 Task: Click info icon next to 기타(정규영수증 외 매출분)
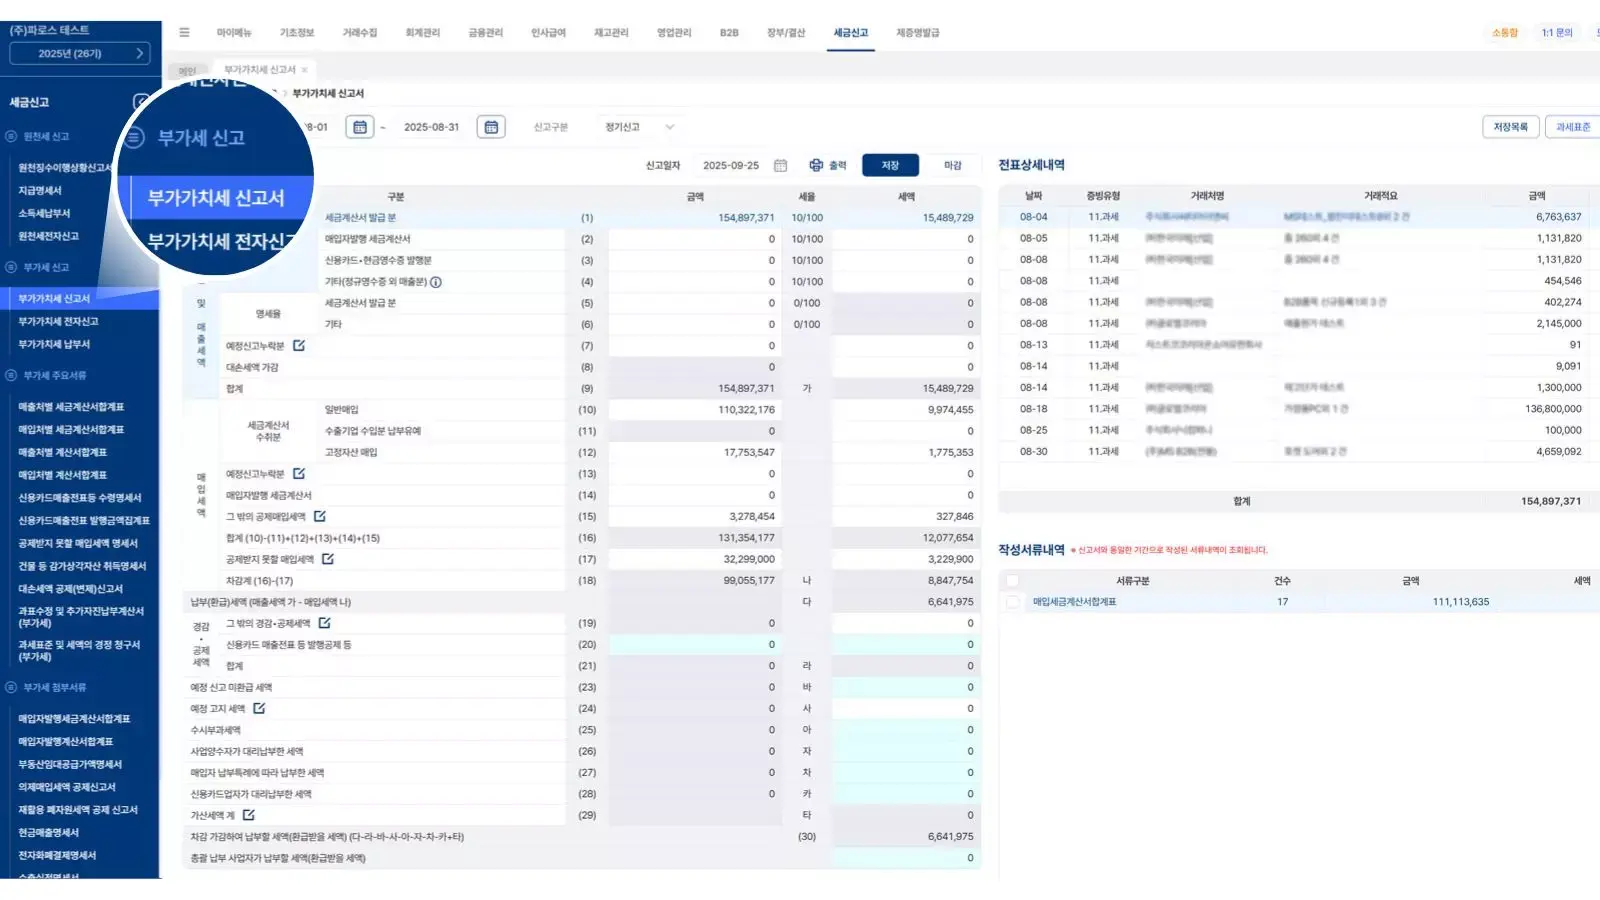click(x=436, y=282)
